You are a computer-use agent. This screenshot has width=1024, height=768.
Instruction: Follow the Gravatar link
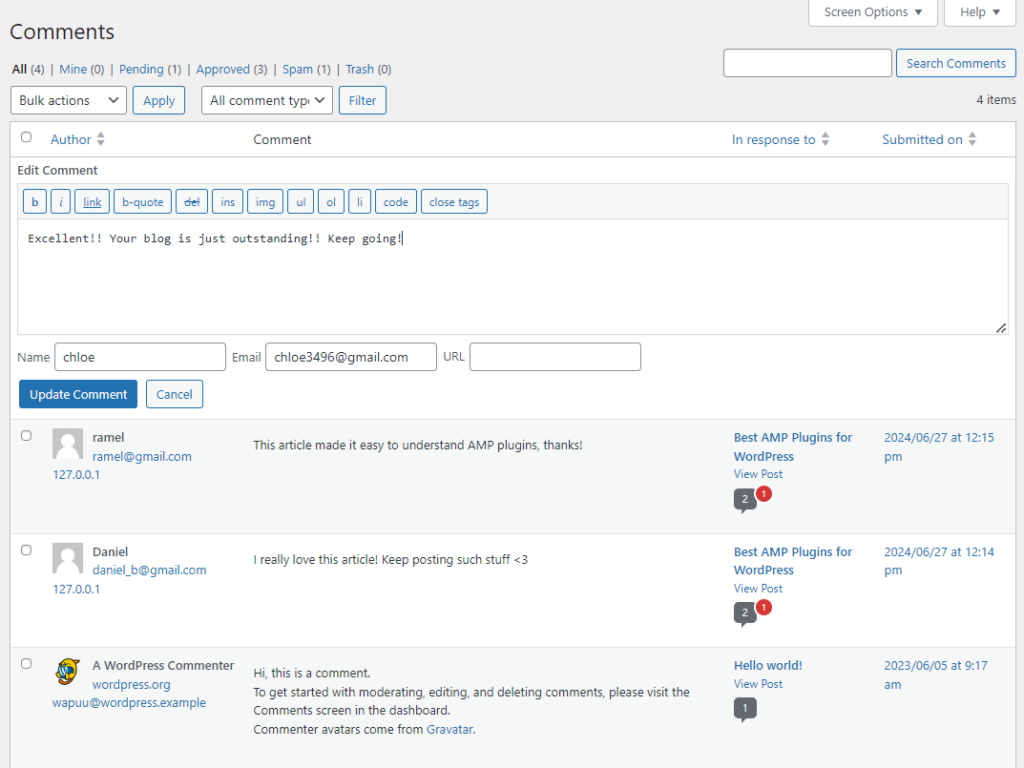(449, 729)
